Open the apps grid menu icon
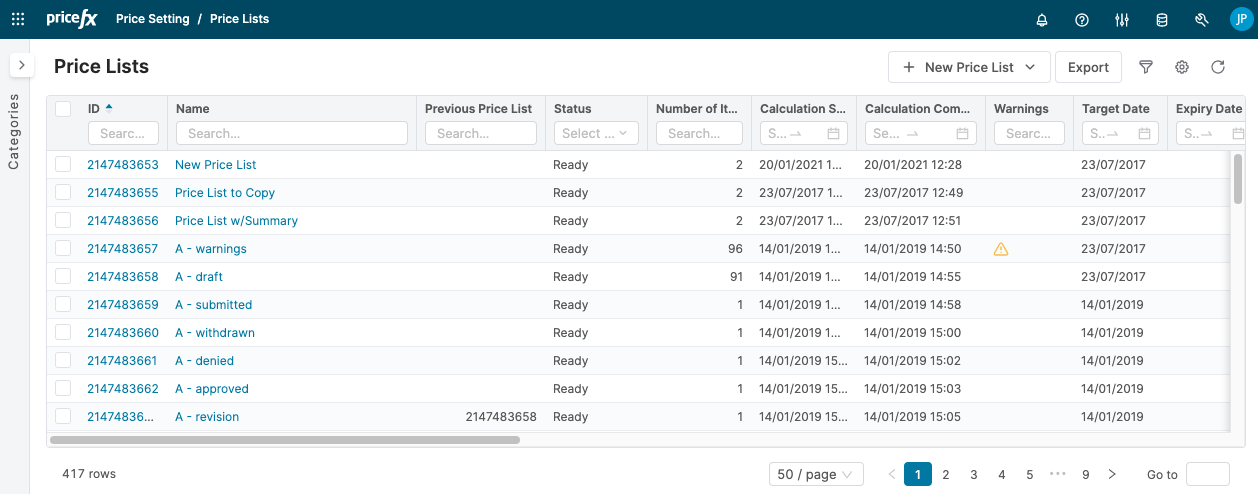 point(18,19)
